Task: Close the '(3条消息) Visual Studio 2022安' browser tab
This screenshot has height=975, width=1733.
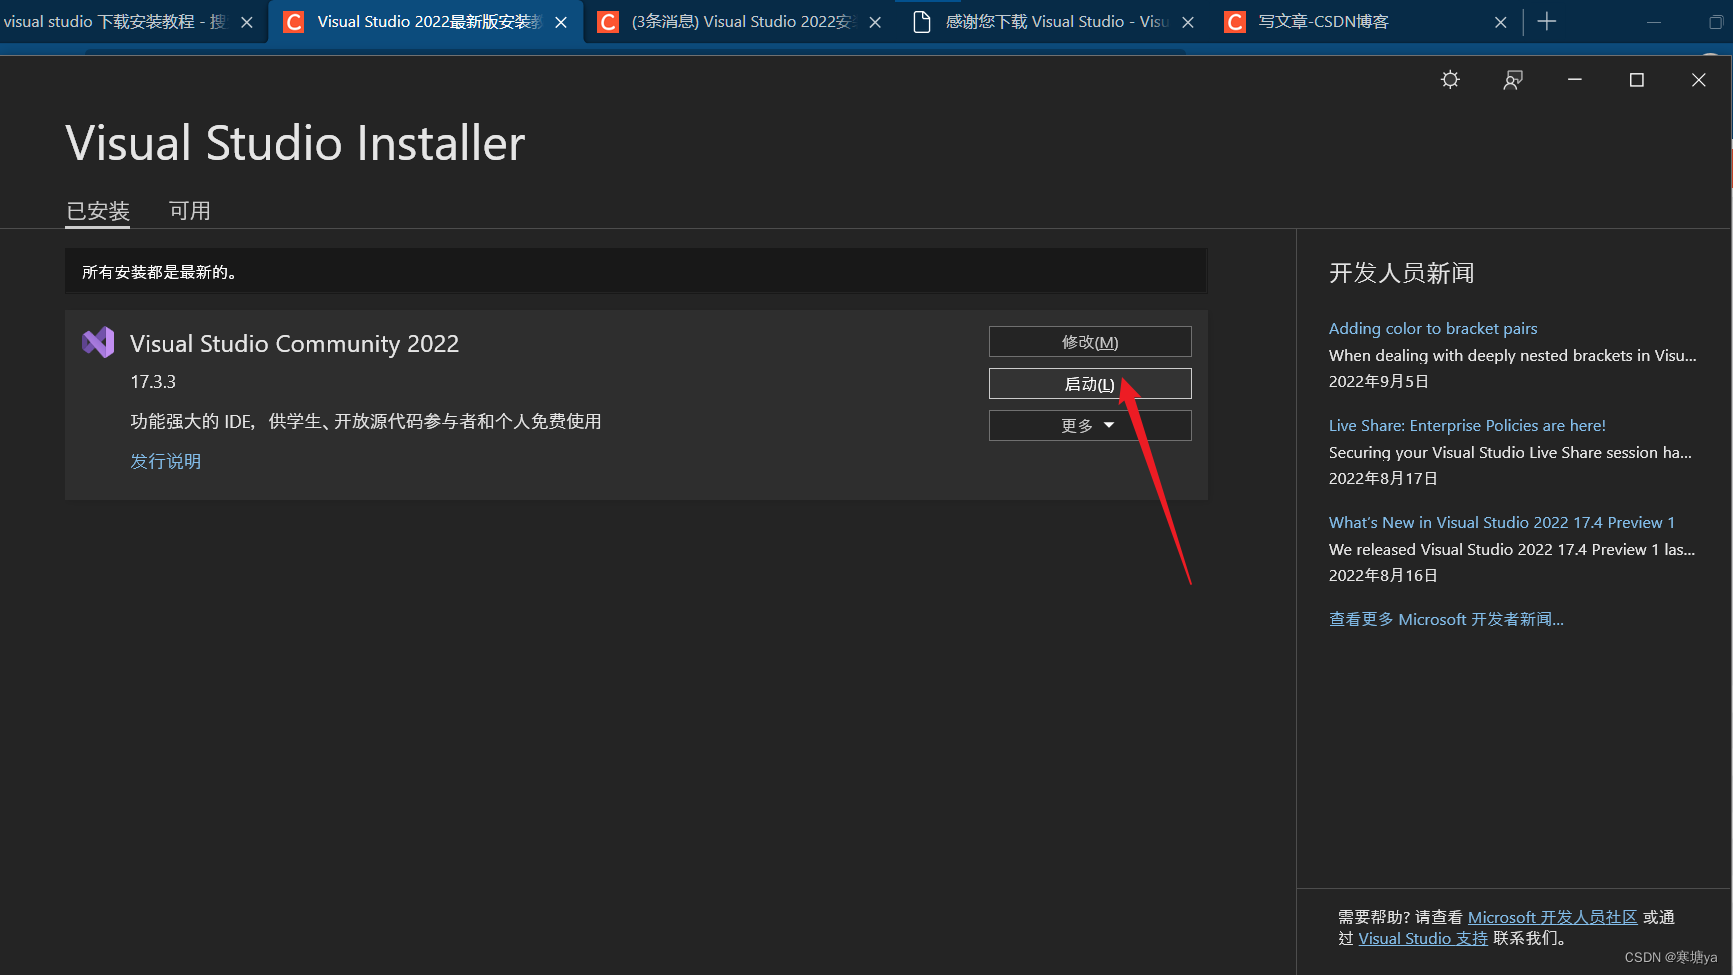Action: click(x=875, y=22)
